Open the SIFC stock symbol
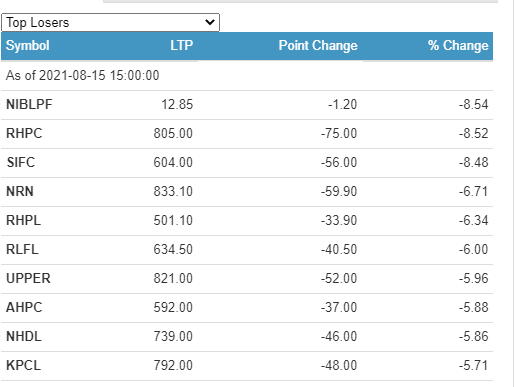The width and height of the screenshot is (515, 387). [21, 163]
